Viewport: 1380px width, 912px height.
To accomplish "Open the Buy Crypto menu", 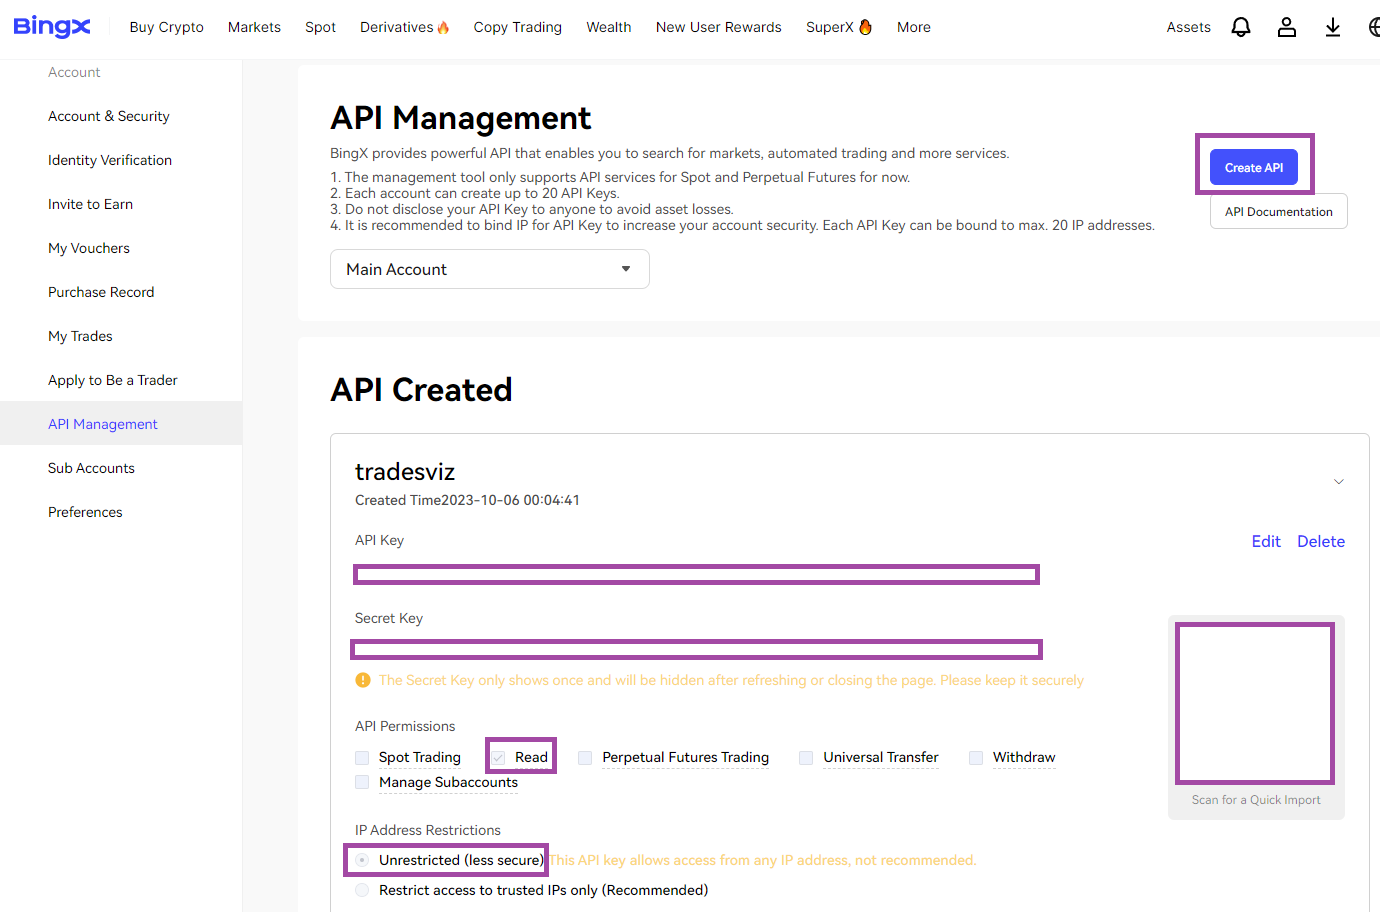I will coord(166,27).
